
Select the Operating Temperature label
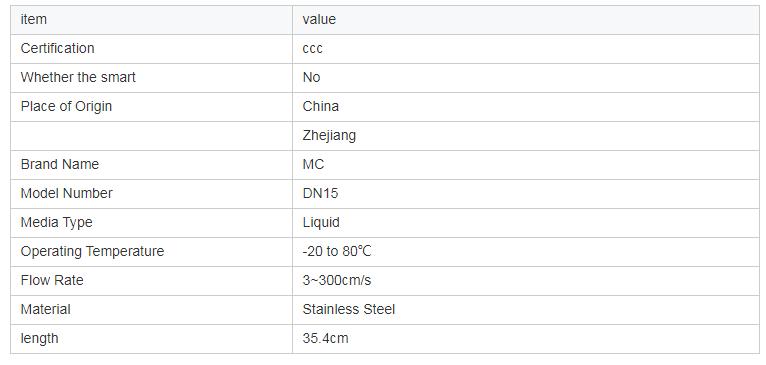click(92, 252)
